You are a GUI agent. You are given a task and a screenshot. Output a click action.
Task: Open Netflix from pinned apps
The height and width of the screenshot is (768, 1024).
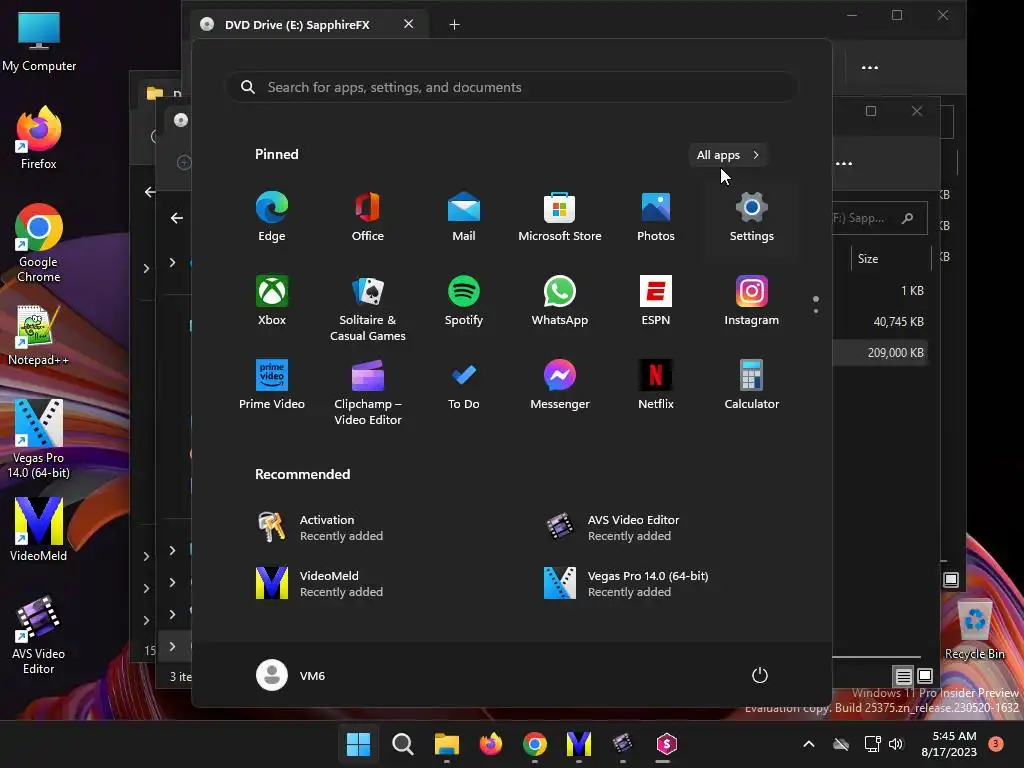tap(656, 385)
